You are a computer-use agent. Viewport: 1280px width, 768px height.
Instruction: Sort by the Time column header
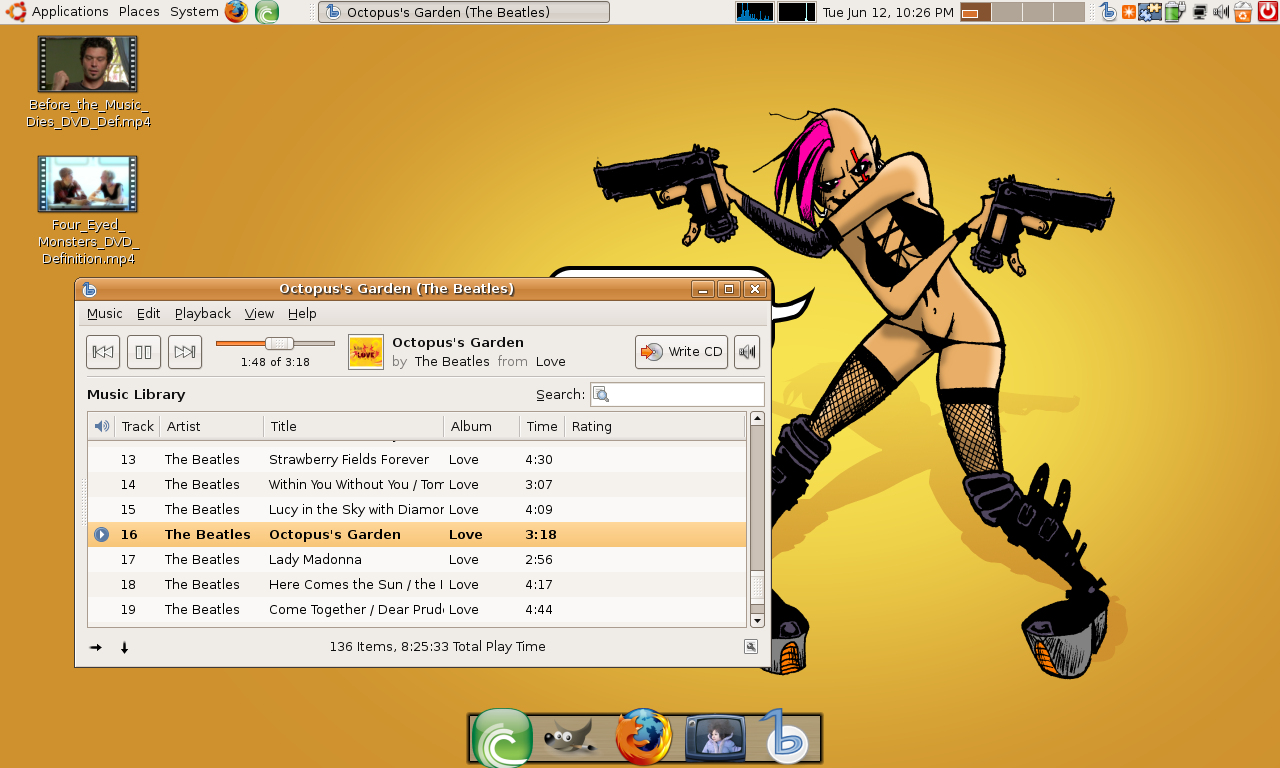542,426
